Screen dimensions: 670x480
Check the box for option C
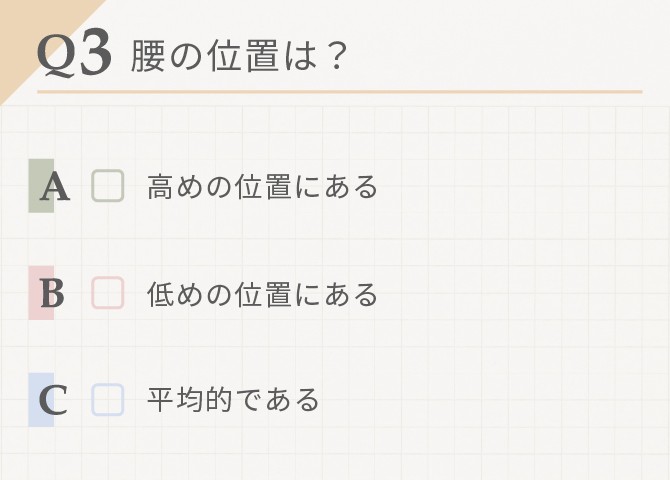click(108, 400)
